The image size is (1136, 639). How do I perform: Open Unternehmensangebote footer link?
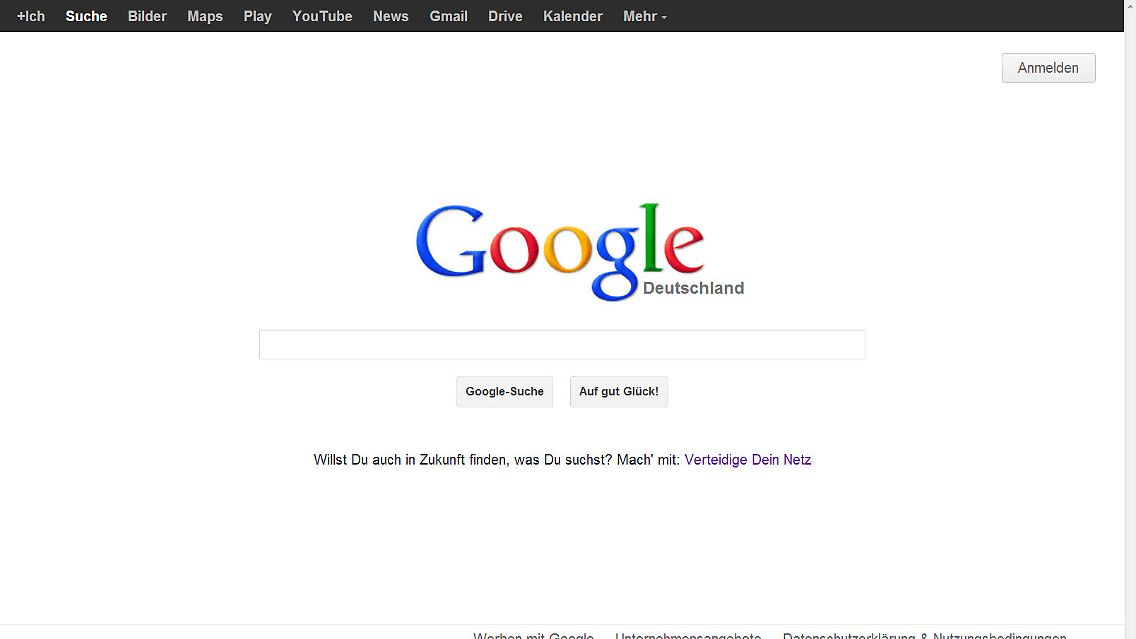[x=688, y=635]
